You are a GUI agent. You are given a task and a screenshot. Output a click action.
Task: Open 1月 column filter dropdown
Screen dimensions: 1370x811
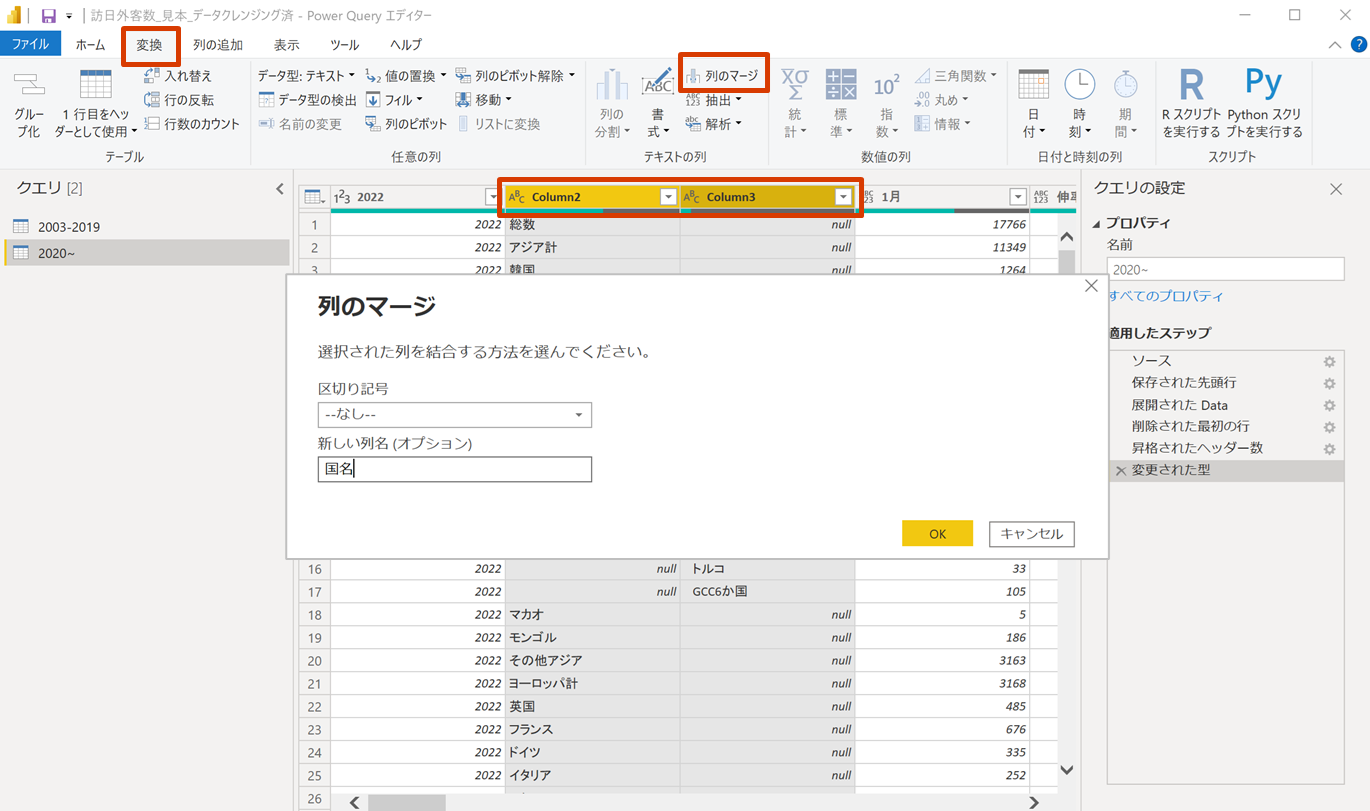[1018, 197]
